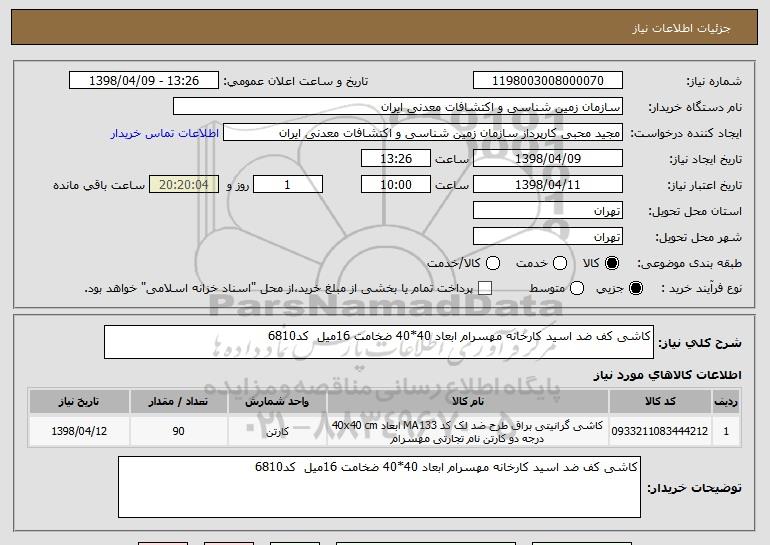Click item code 0933211083444212 cell

660,431
